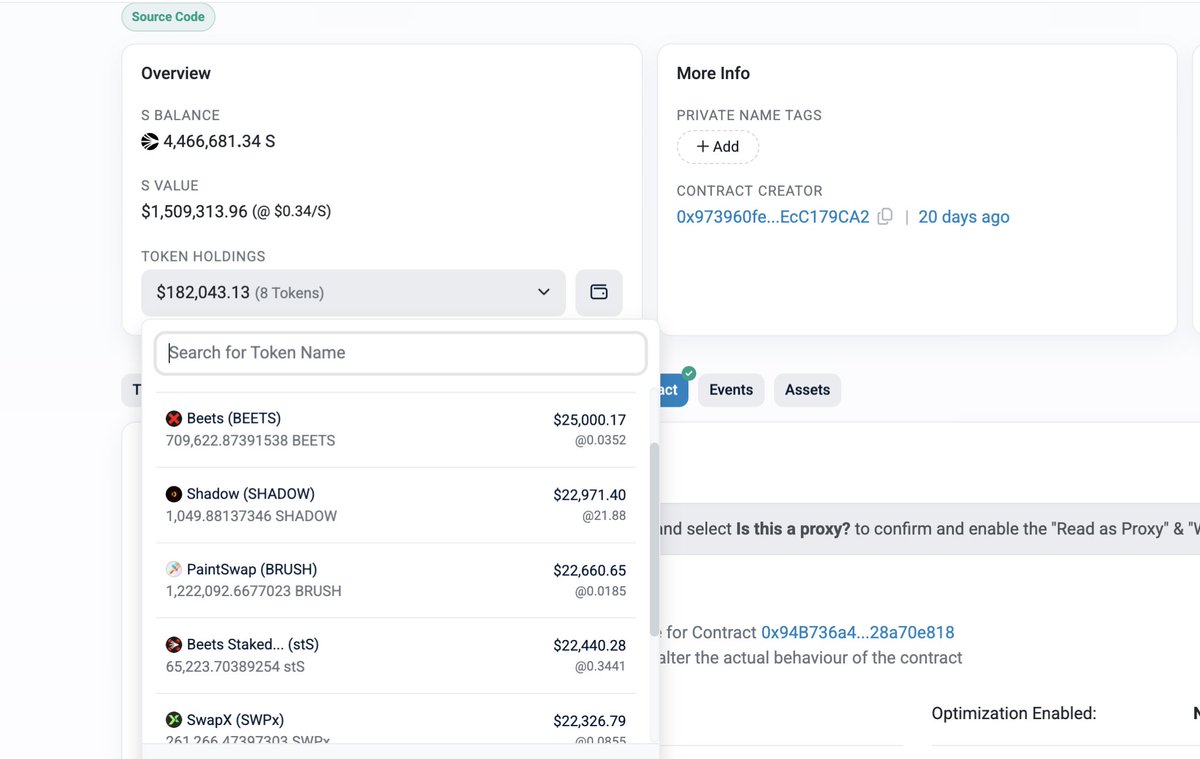Open the 20 days ago creation transaction
1200x759 pixels.
tap(964, 217)
